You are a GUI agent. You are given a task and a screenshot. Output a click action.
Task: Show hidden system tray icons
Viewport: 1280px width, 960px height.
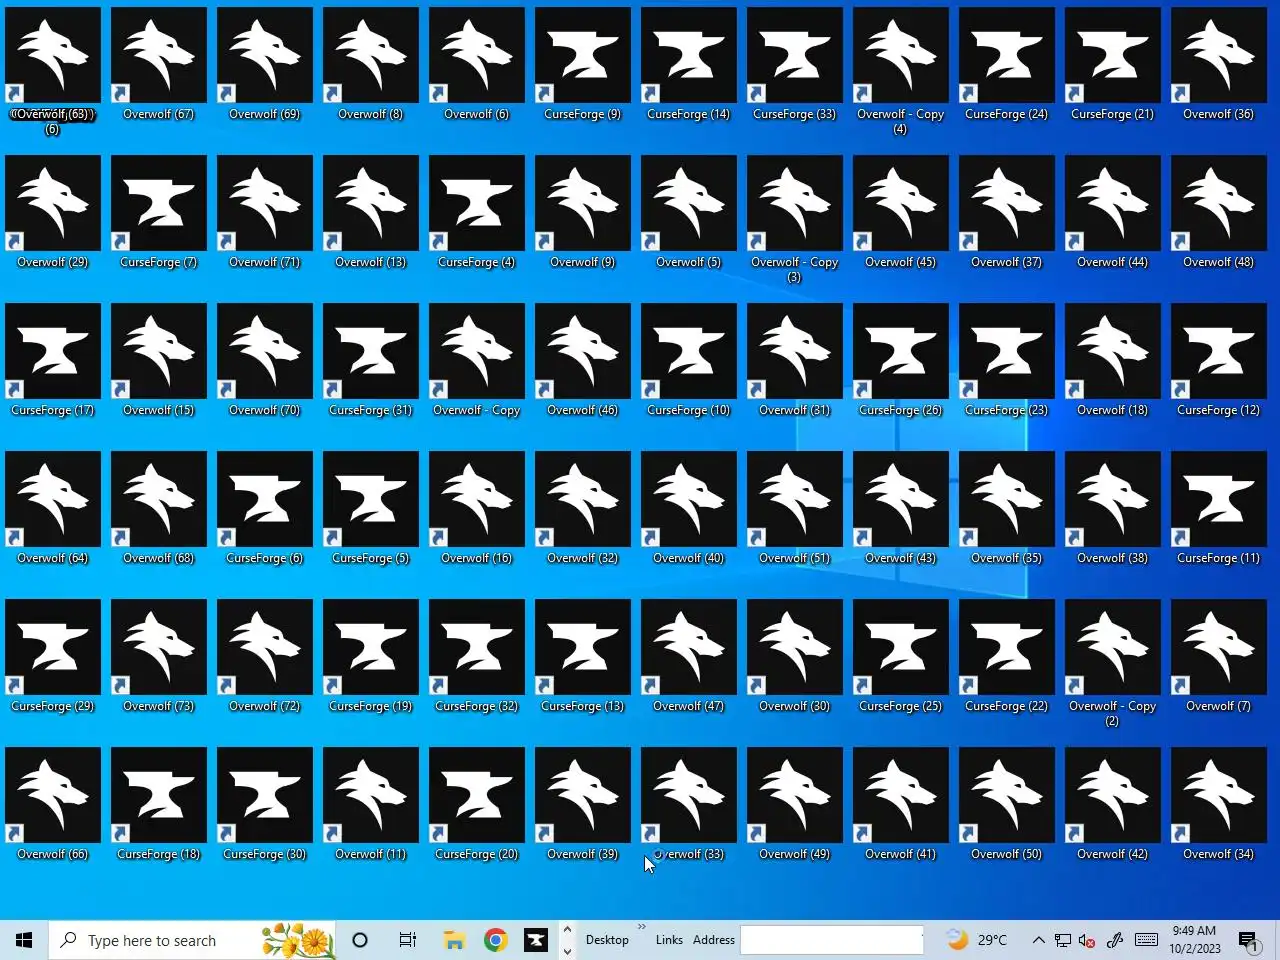point(1038,940)
